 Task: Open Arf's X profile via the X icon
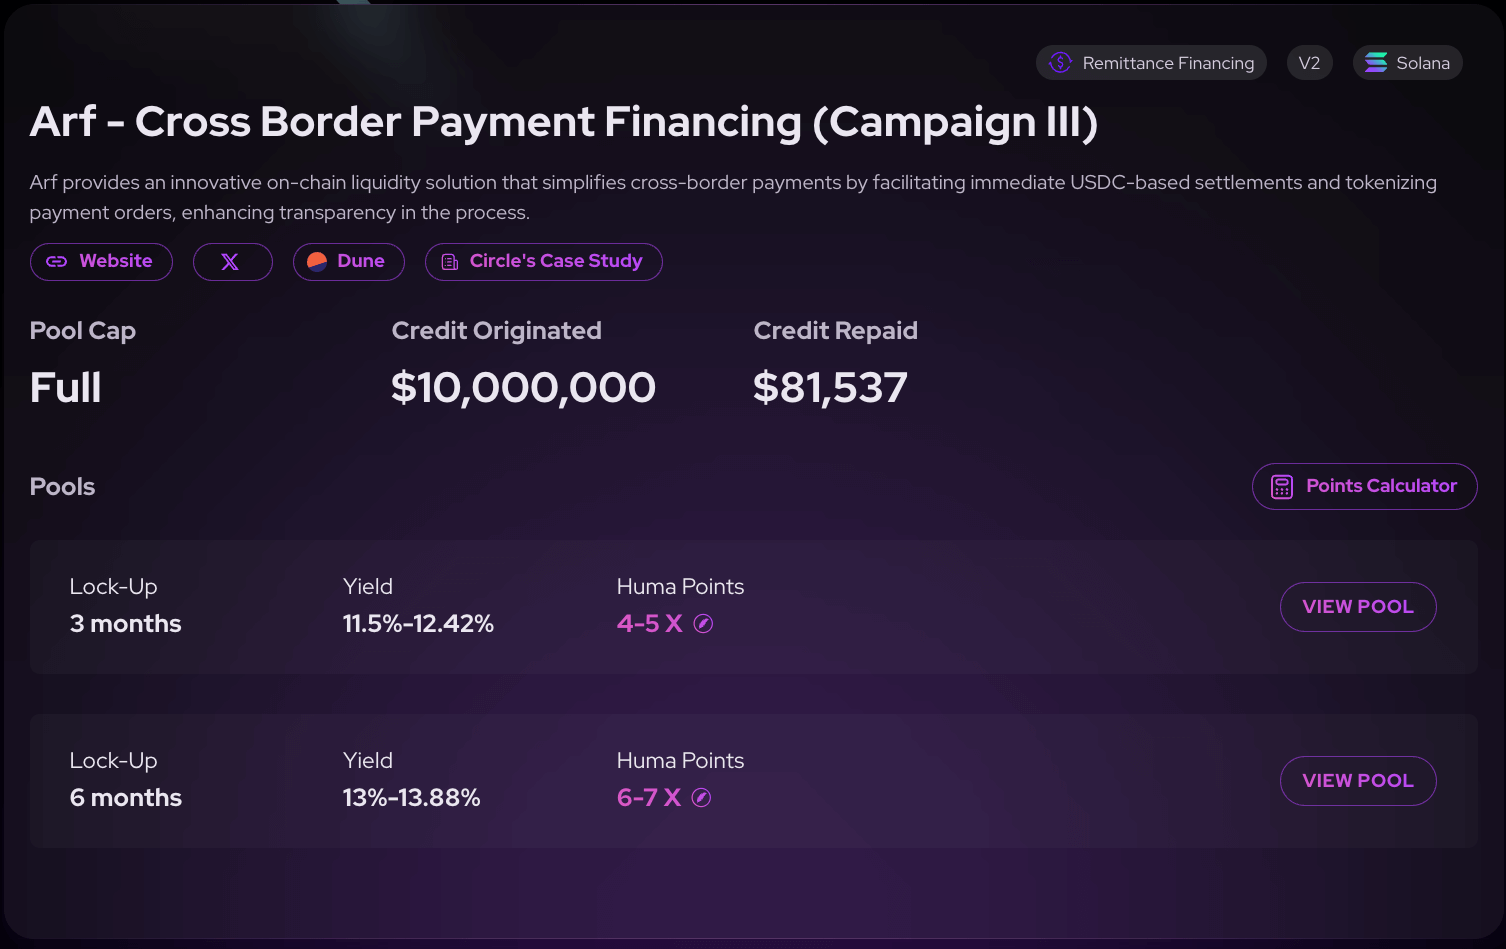[x=232, y=262]
